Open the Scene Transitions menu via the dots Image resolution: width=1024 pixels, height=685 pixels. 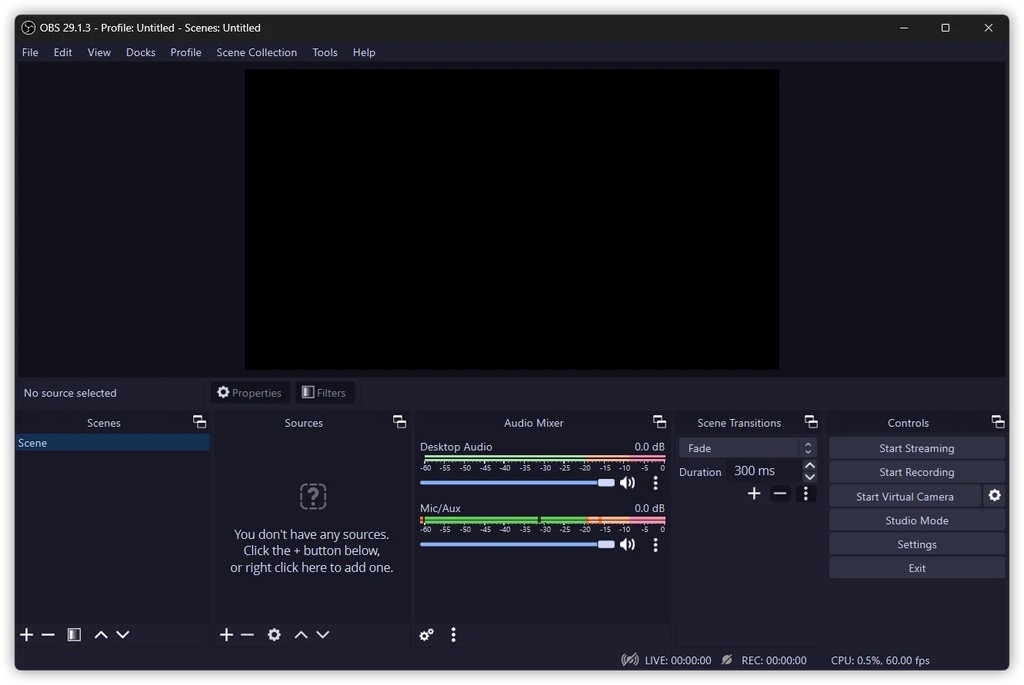[806, 493]
